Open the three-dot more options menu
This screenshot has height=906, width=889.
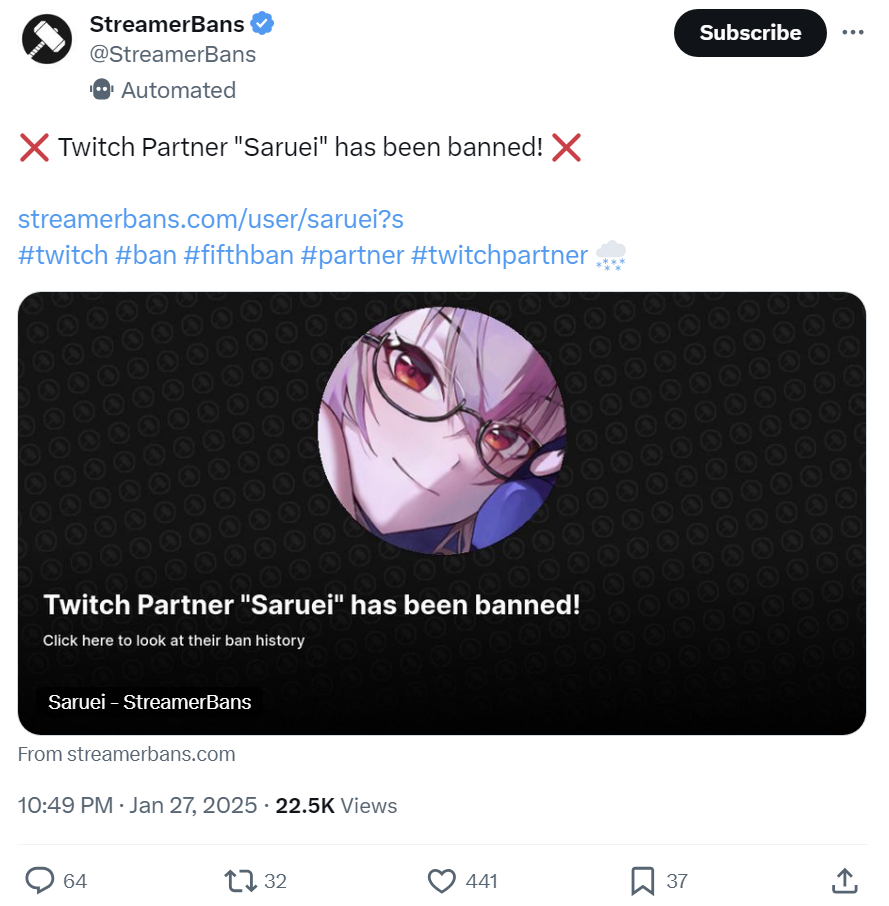point(852,33)
